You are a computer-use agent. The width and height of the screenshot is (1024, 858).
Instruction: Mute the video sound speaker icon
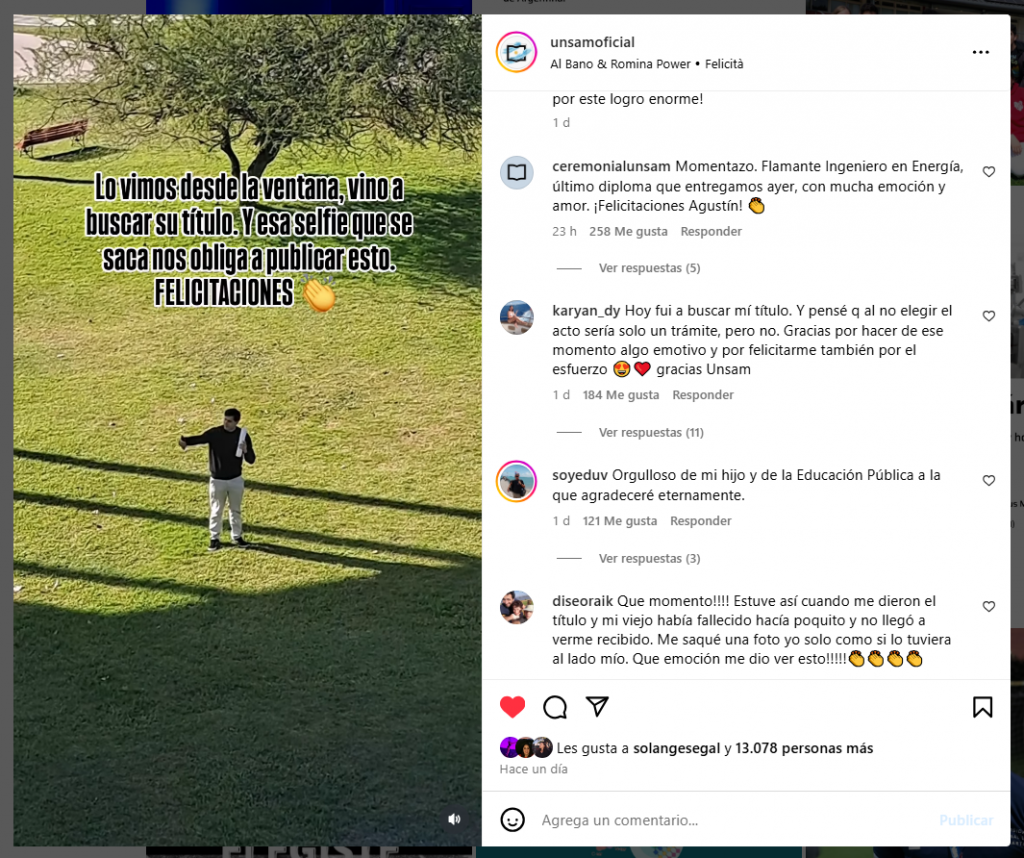(455, 819)
